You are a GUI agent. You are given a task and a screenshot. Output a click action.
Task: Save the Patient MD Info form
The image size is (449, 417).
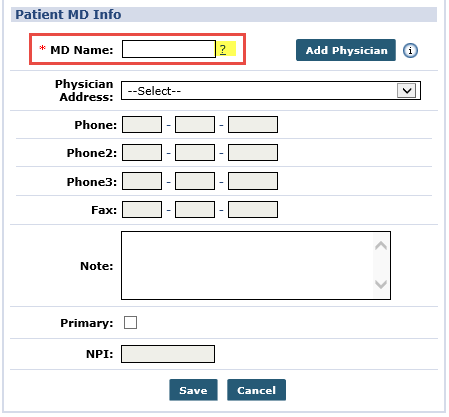click(x=193, y=390)
